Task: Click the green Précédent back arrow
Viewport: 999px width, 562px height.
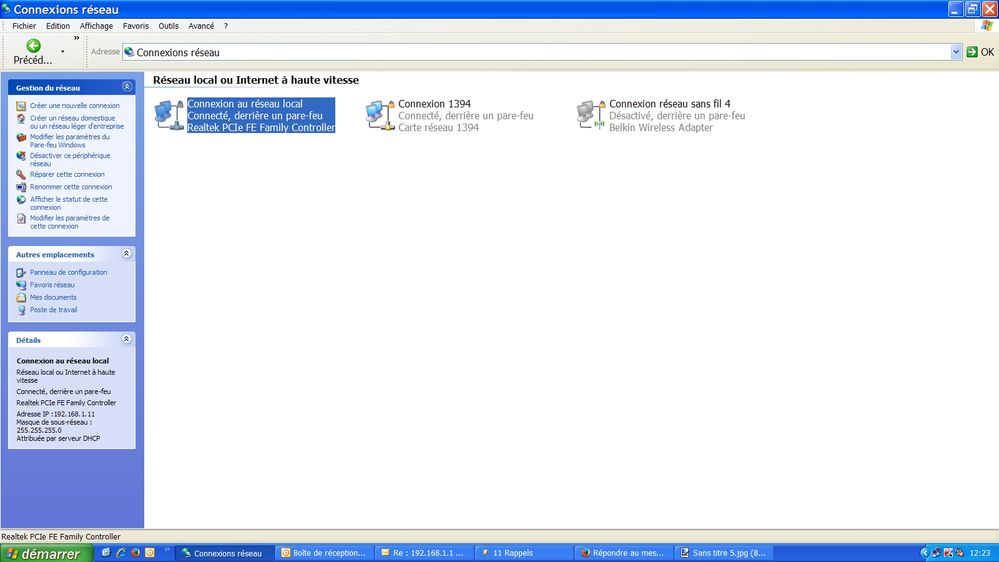Action: pos(33,45)
